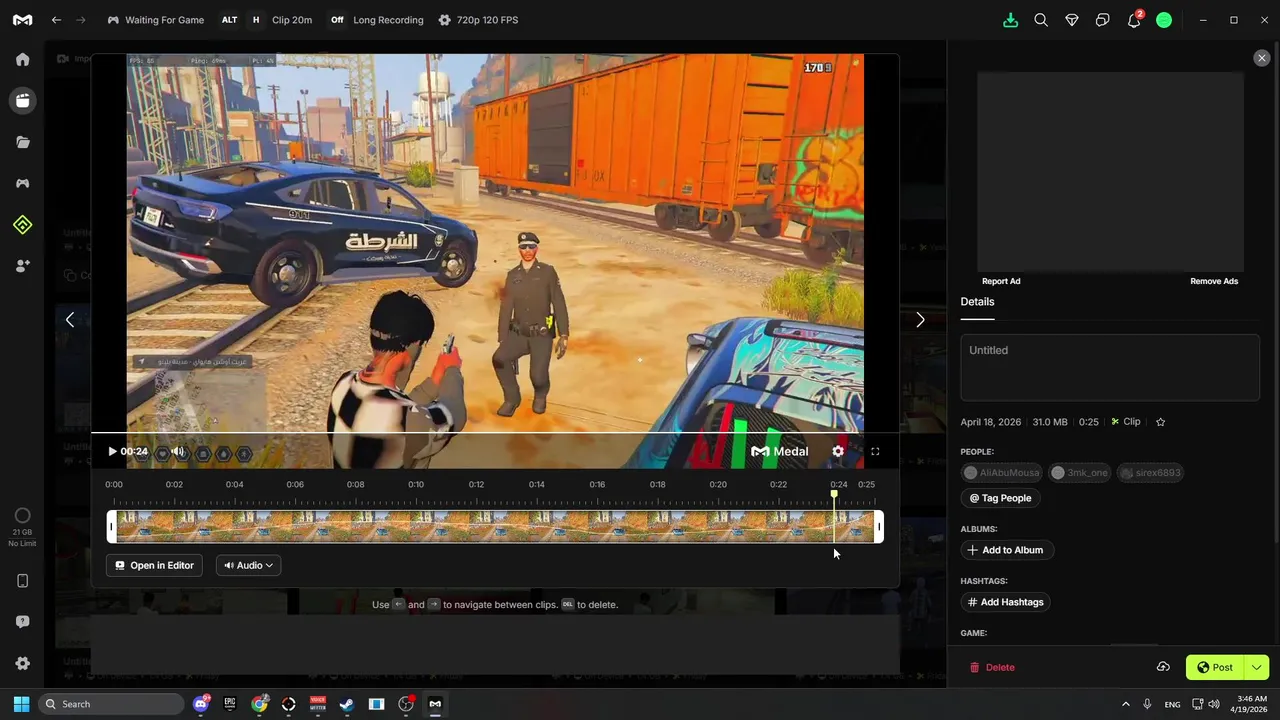Open the downloads icon in top bar
The width and height of the screenshot is (1280, 720).
[1010, 20]
